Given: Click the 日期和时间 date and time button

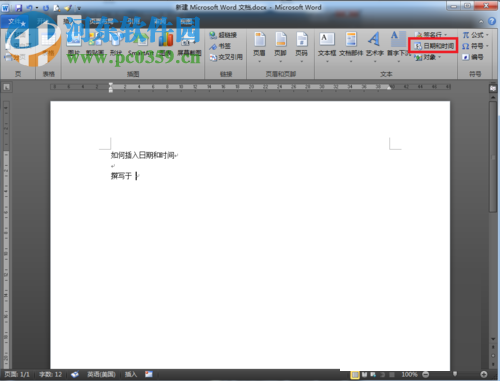Looking at the screenshot, I should [433, 46].
